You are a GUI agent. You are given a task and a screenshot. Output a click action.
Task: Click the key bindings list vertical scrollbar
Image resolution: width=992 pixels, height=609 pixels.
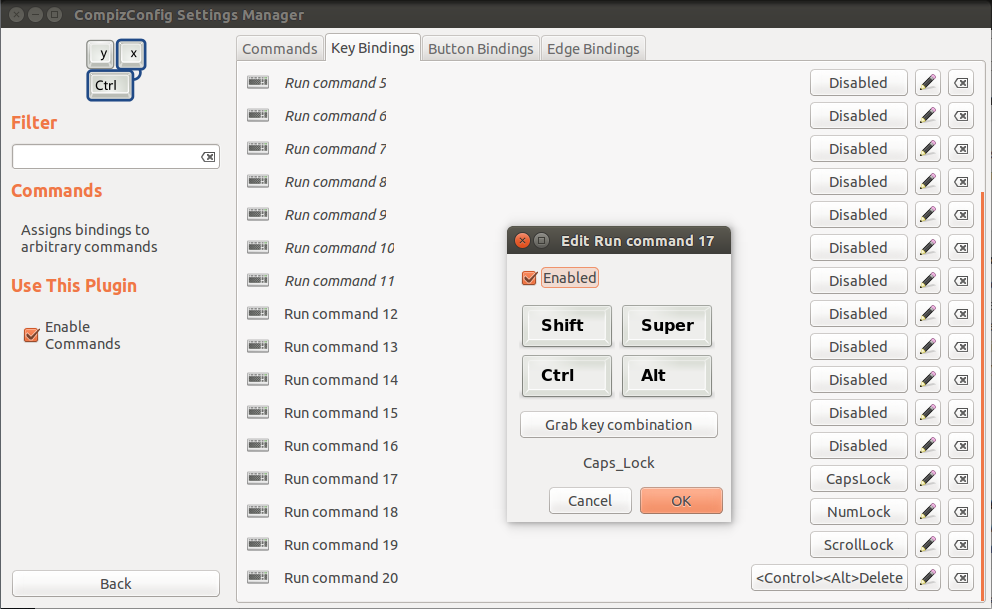tap(983, 396)
